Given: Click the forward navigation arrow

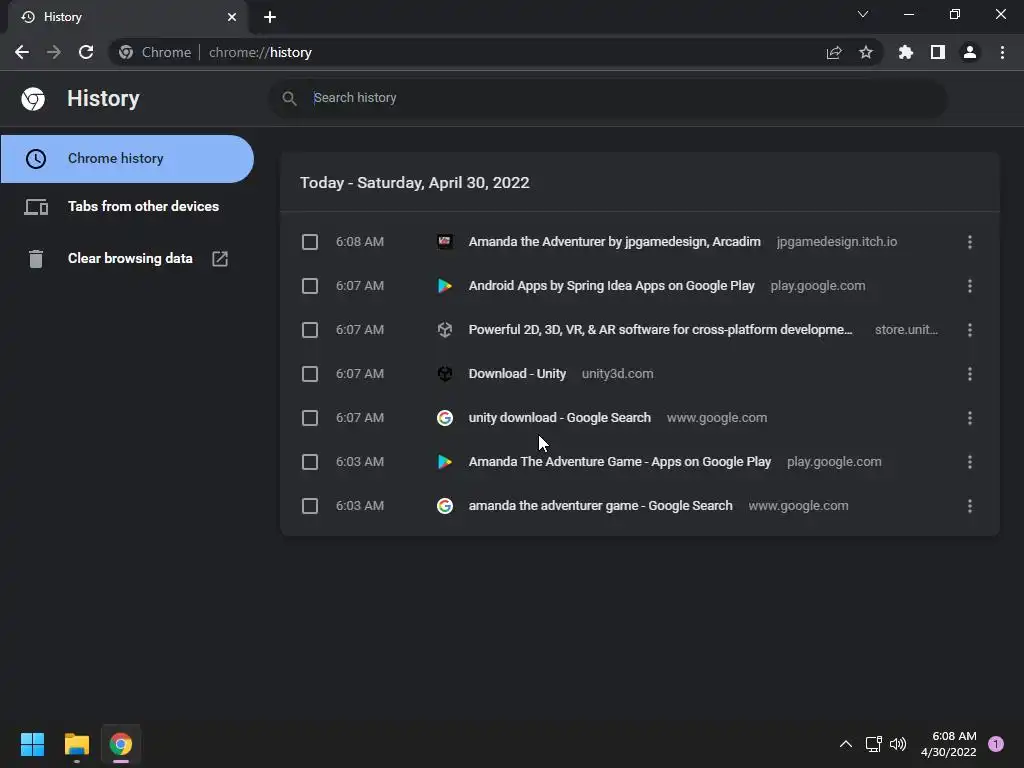Looking at the screenshot, I should (54, 52).
